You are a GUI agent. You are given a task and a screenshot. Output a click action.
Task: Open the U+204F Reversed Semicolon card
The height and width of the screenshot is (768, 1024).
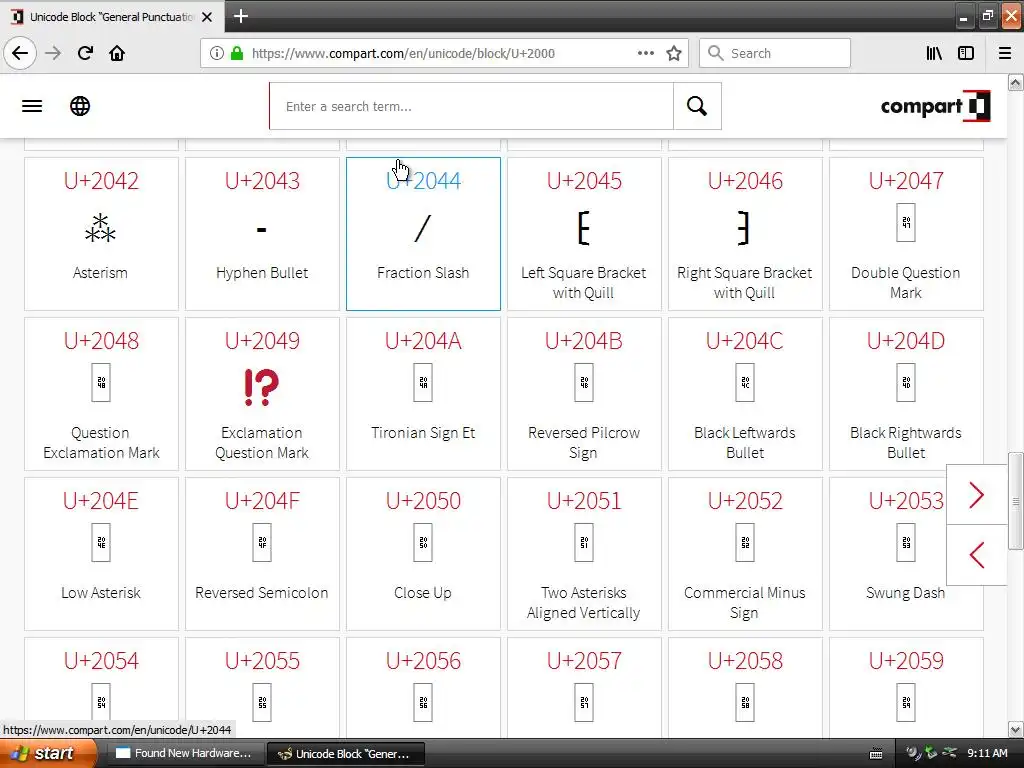(262, 554)
